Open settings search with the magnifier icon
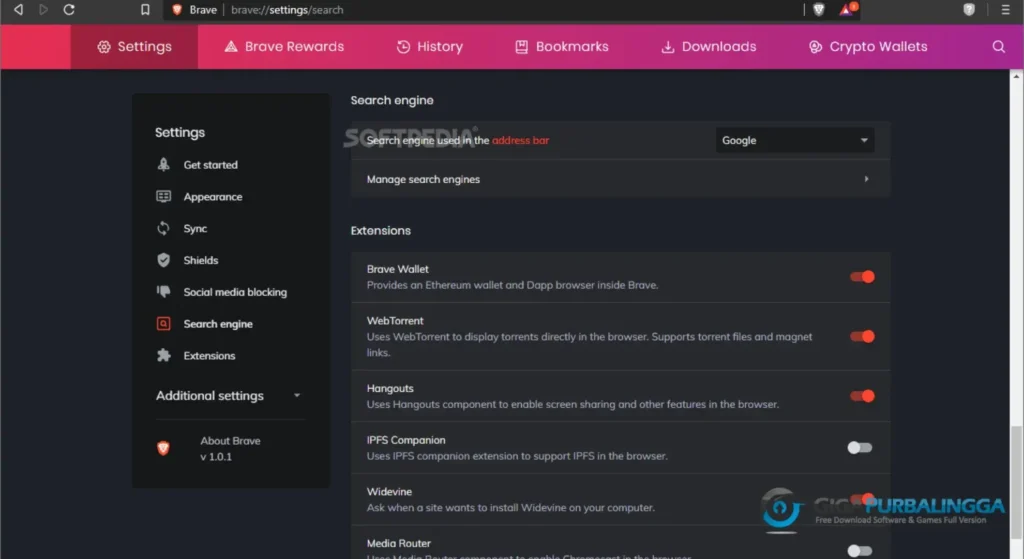This screenshot has width=1024, height=559. point(999,47)
